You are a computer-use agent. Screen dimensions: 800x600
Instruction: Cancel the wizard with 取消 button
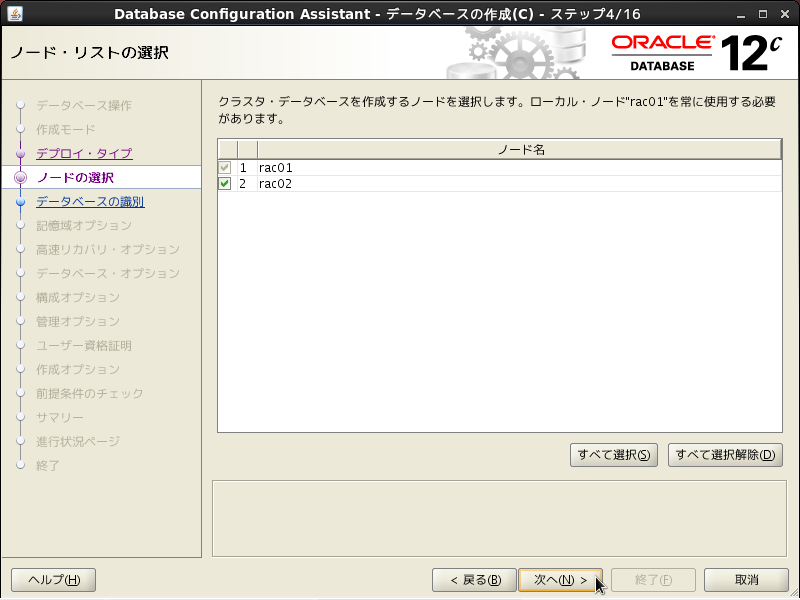[x=746, y=580]
